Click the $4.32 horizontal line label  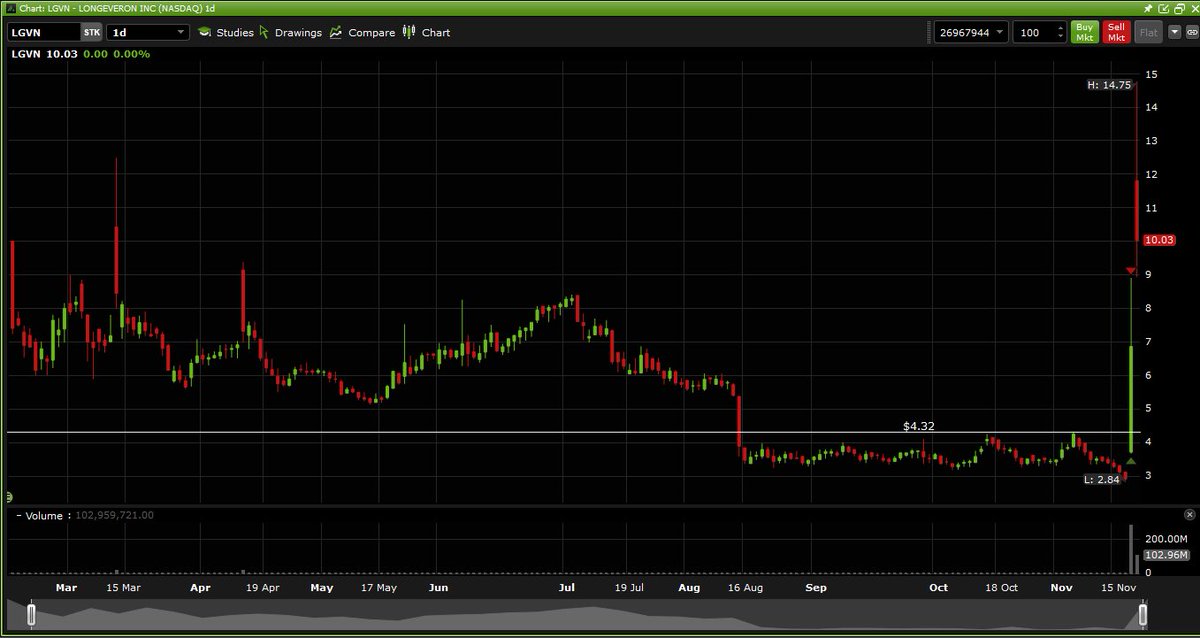pyautogui.click(x=918, y=426)
